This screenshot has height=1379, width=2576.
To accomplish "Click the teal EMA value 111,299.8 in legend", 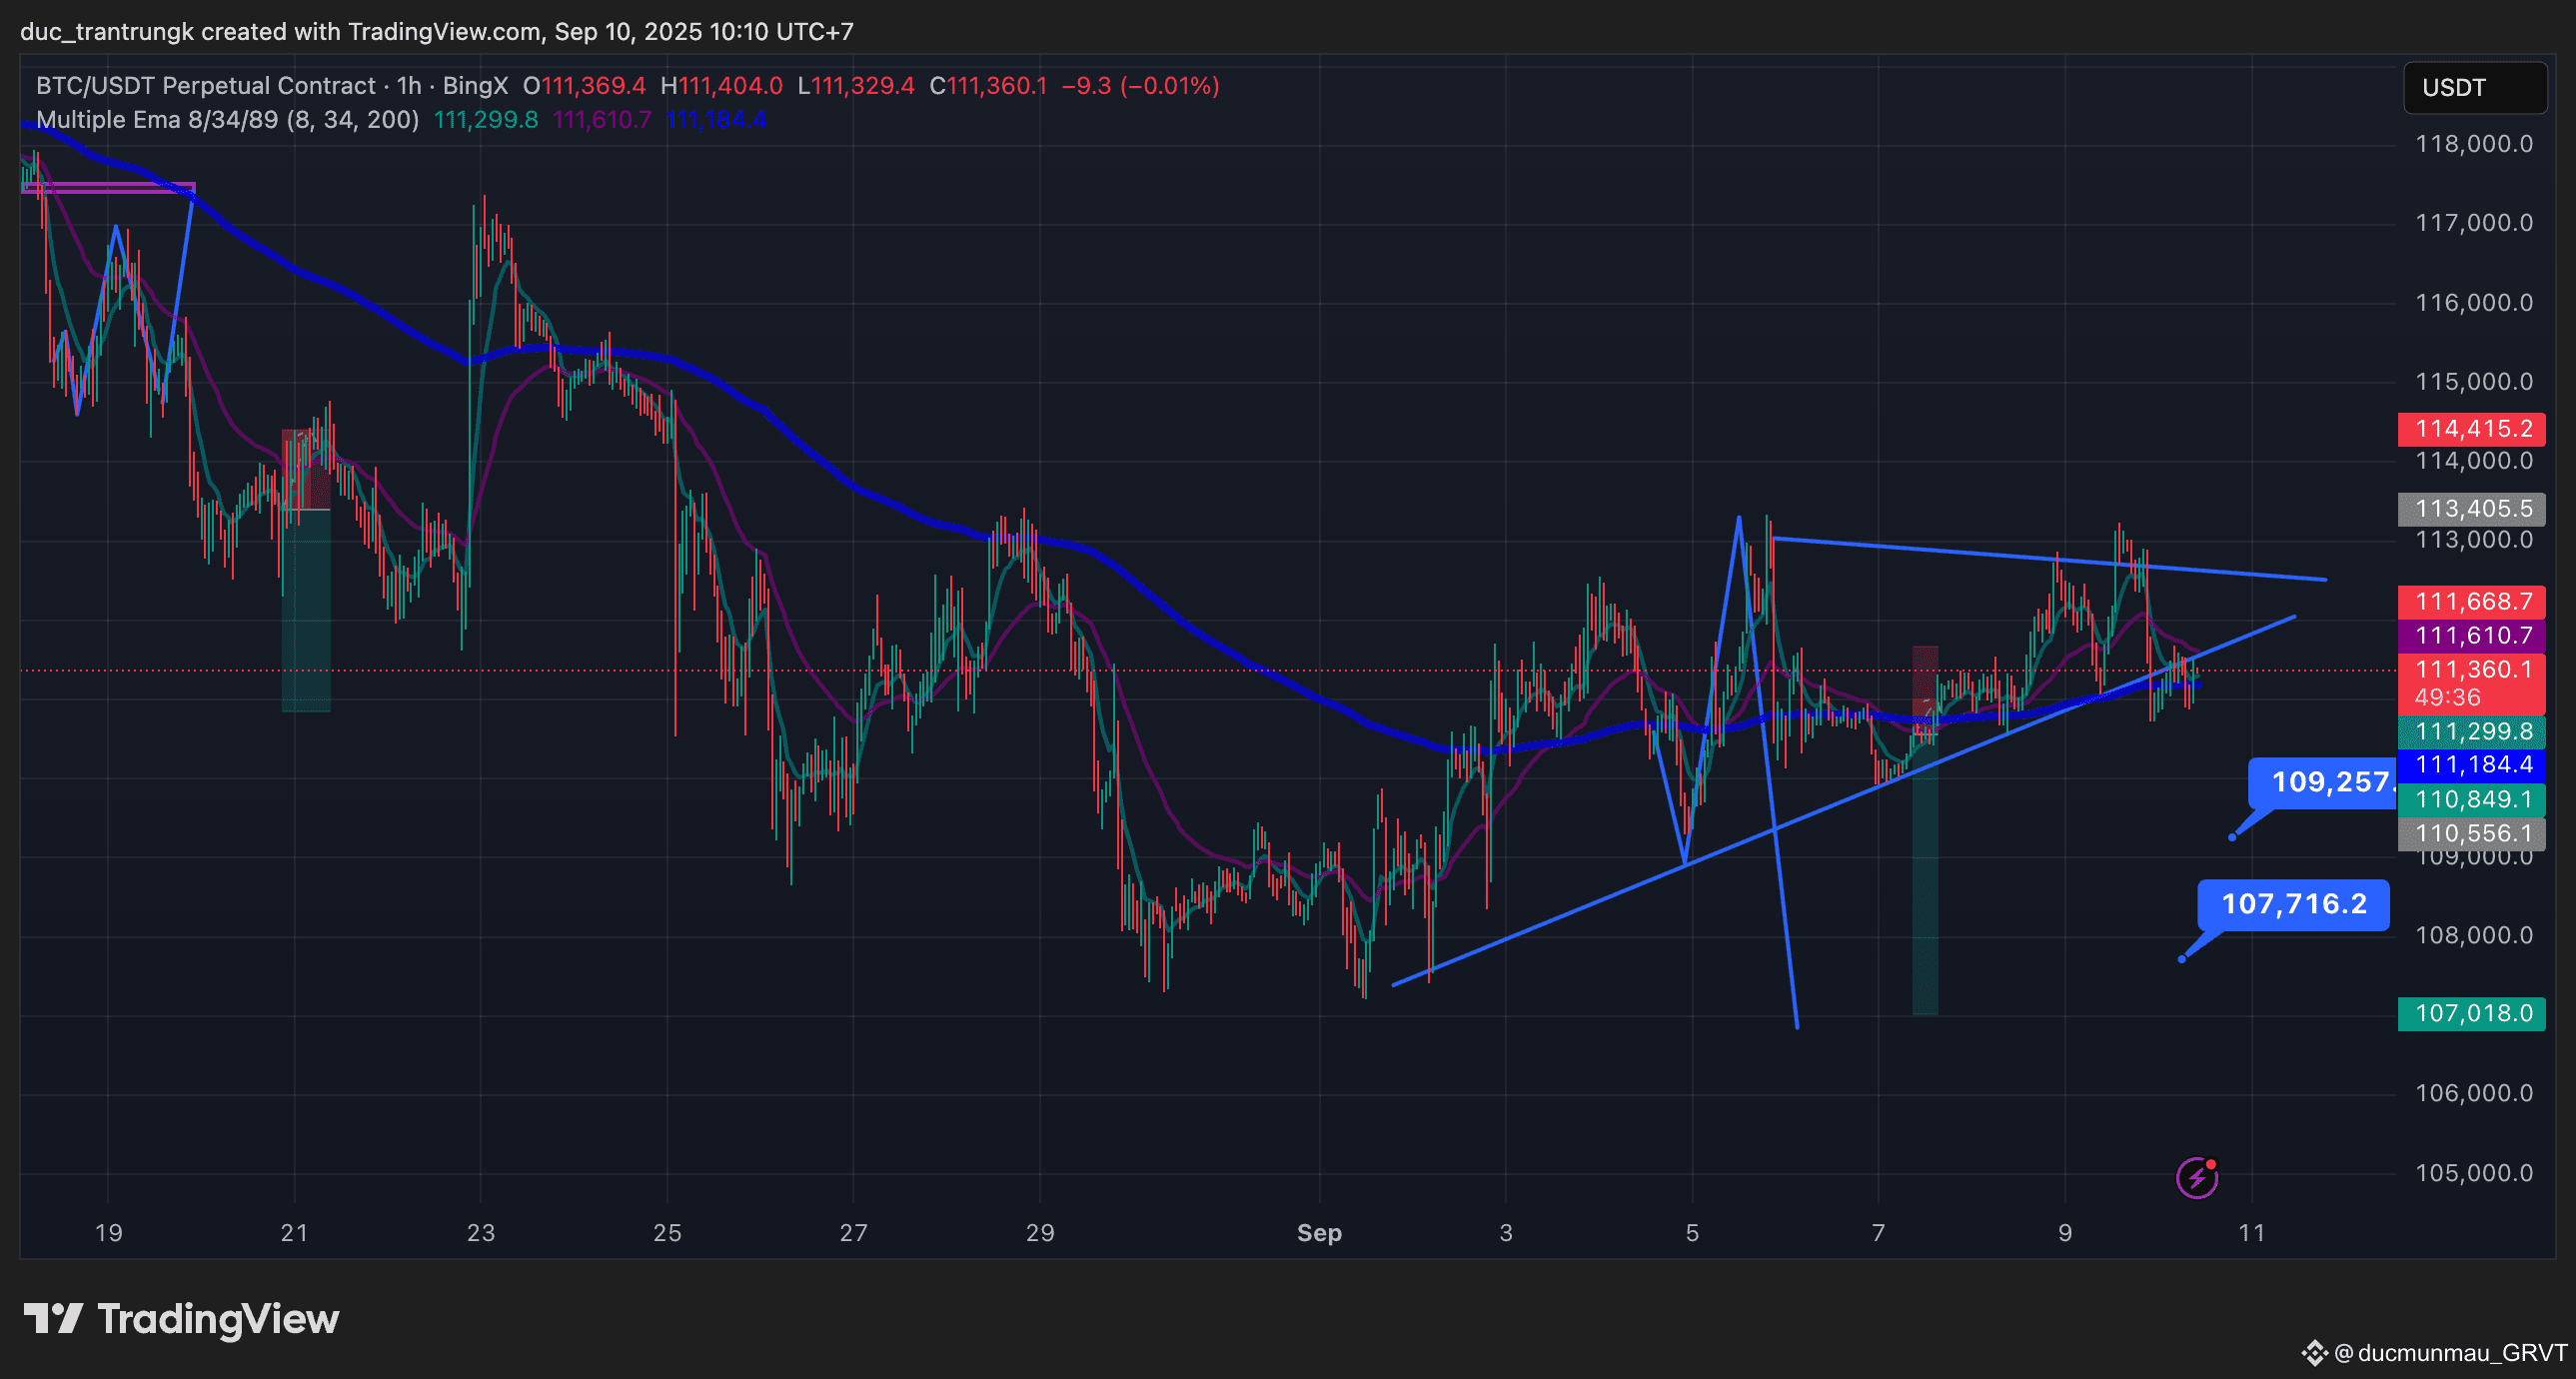I will point(486,120).
